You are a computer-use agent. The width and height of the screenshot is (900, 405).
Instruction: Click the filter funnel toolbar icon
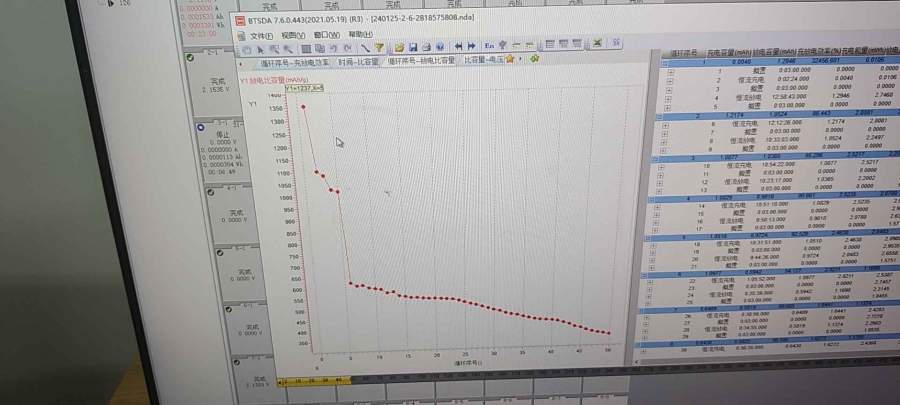click(380, 46)
